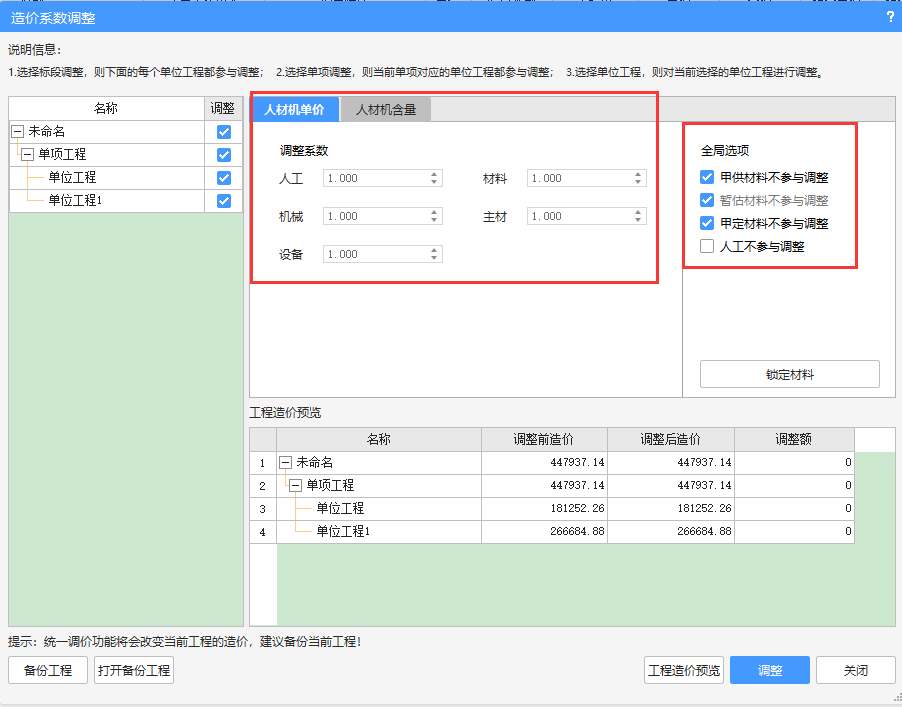902x707 pixels.
Task: Uncheck adjust box for 单位工程1 in left tree
Action: tap(224, 201)
